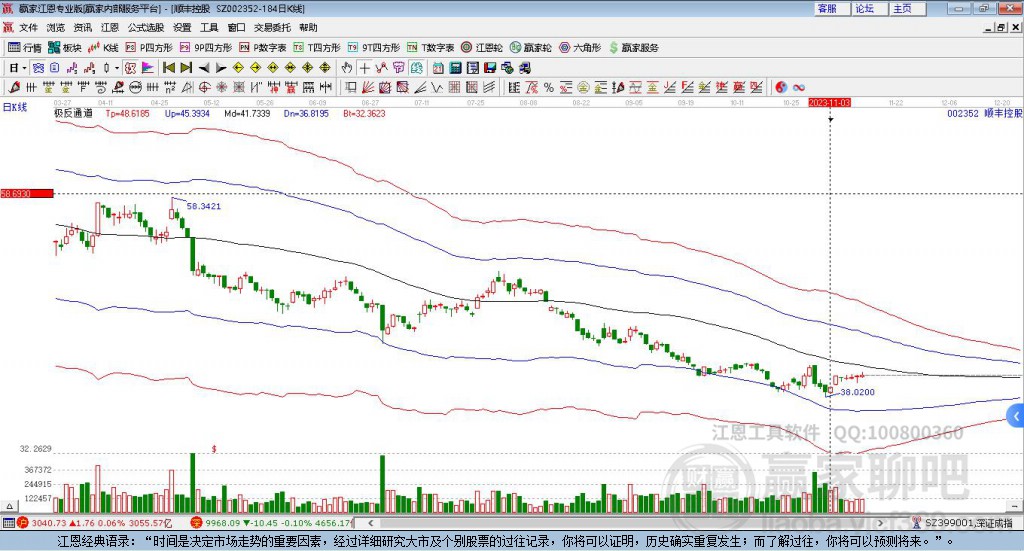Open the 江恩轮 Gann wheel
The height and width of the screenshot is (551, 1024).
(482, 48)
